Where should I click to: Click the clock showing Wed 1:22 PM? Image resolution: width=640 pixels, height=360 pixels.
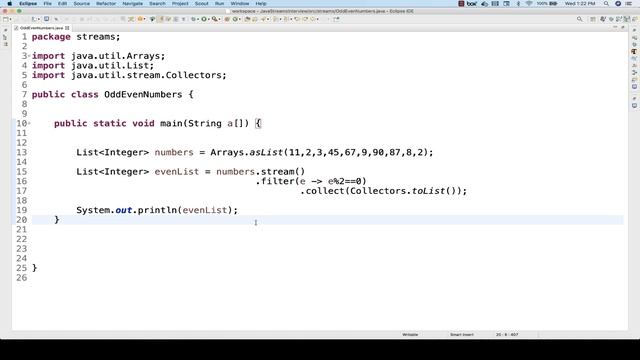[x=580, y=4]
